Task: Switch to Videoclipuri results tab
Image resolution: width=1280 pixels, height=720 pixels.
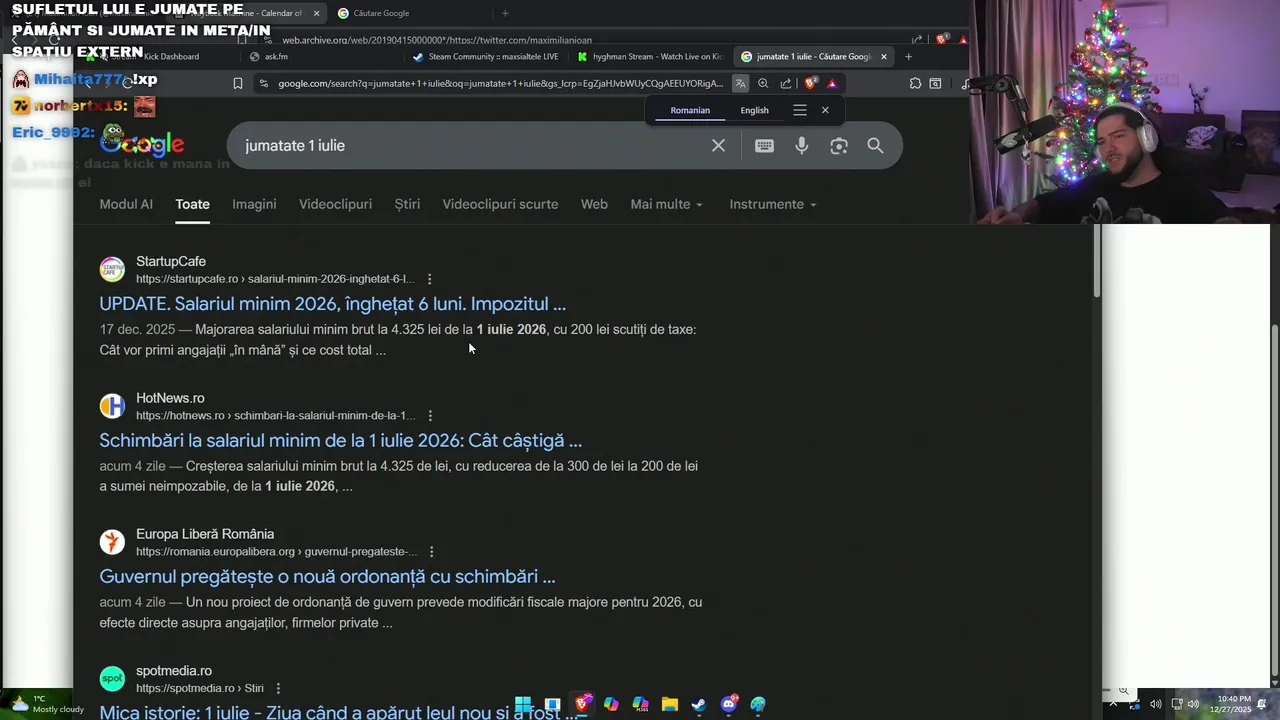Action: [x=335, y=204]
